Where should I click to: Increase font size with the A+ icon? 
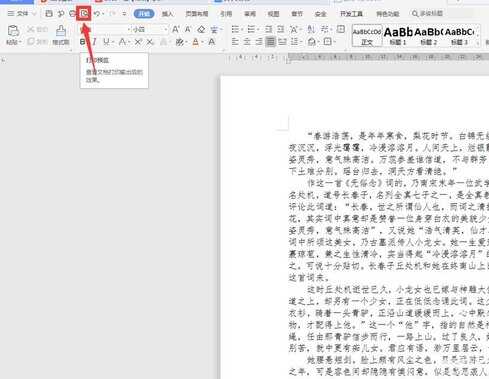pos(176,30)
